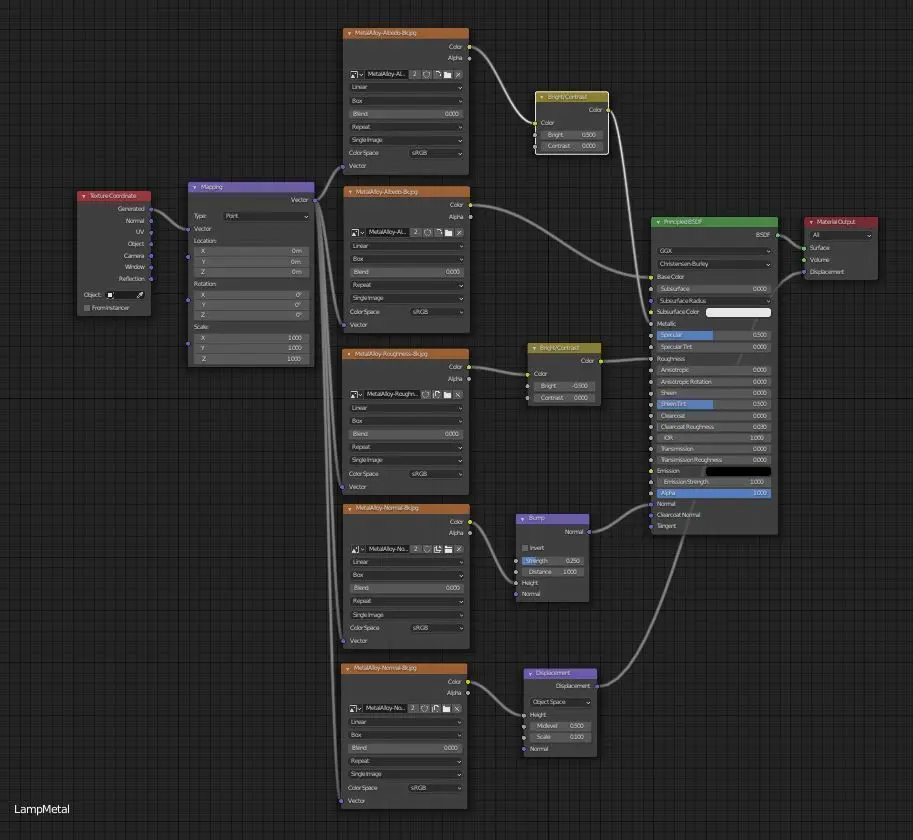913x840 pixels.
Task: Click Clearcoat Roughness field in Principled BSDF
Action: 714,427
